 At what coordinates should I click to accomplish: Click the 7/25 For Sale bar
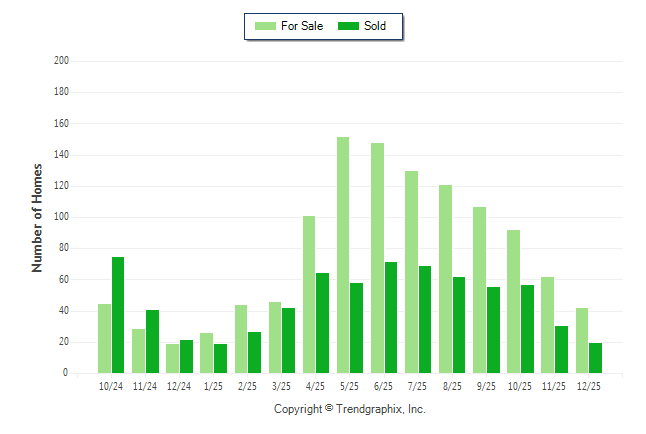(x=411, y=272)
